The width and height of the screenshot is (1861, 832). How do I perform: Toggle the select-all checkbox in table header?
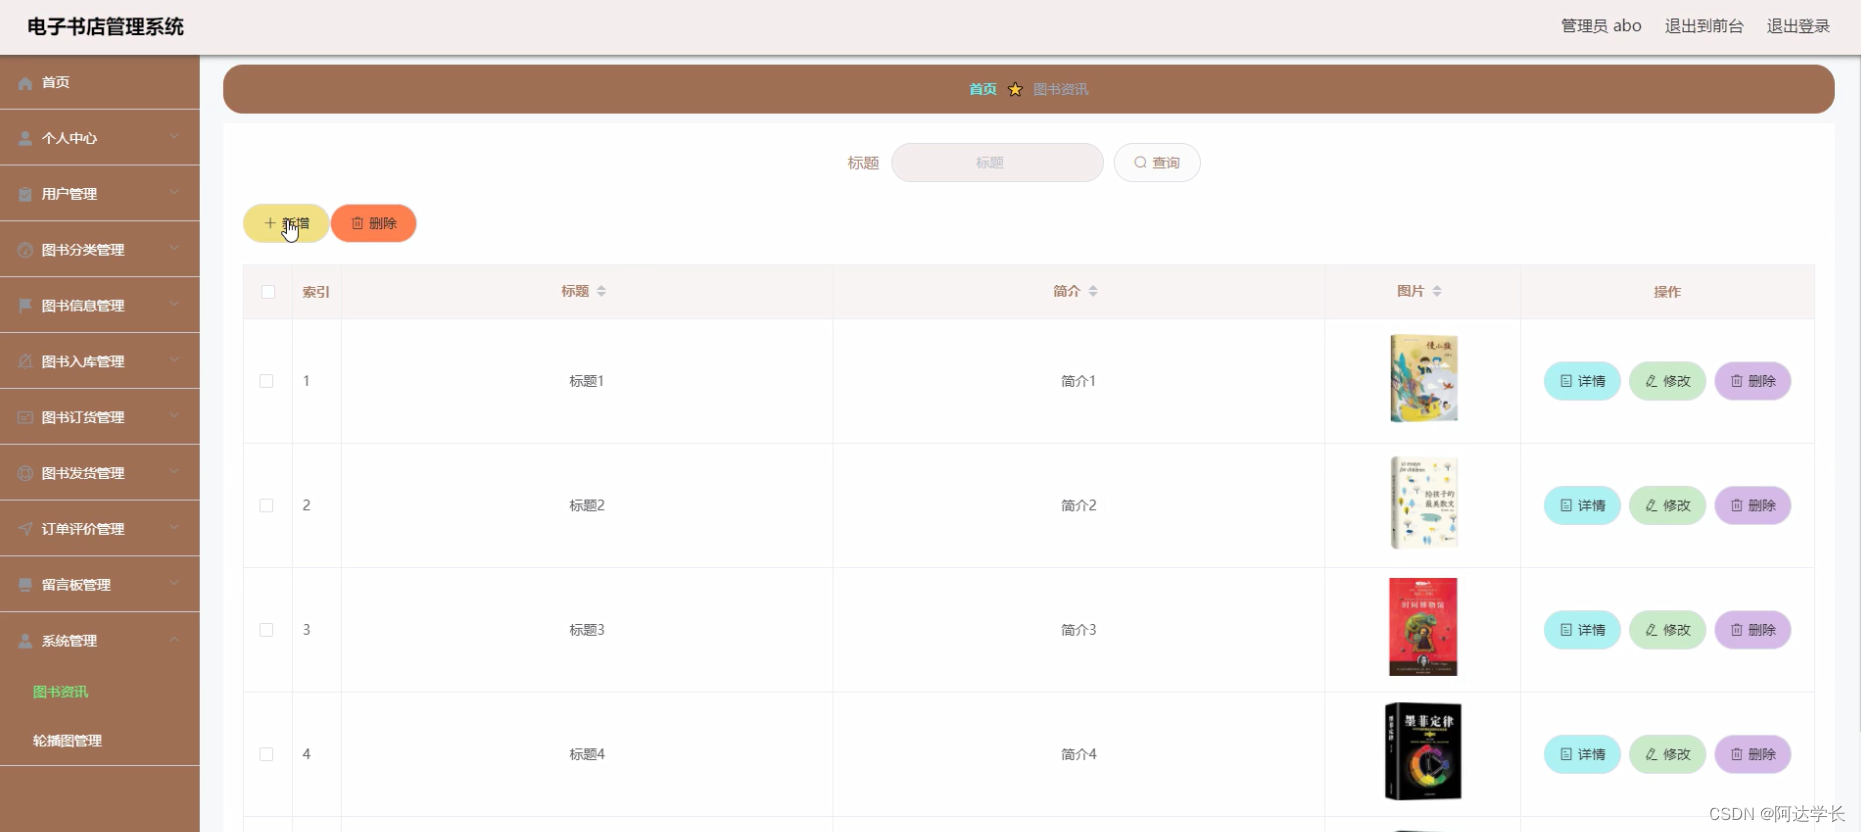point(268,292)
